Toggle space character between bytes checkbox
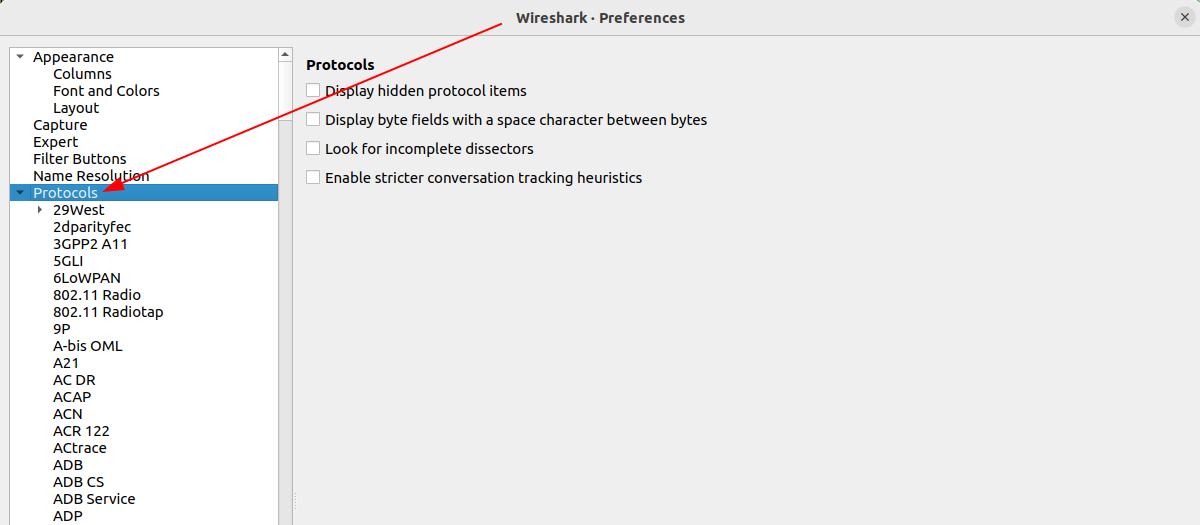Screen dimensions: 1200x525 click(313, 119)
